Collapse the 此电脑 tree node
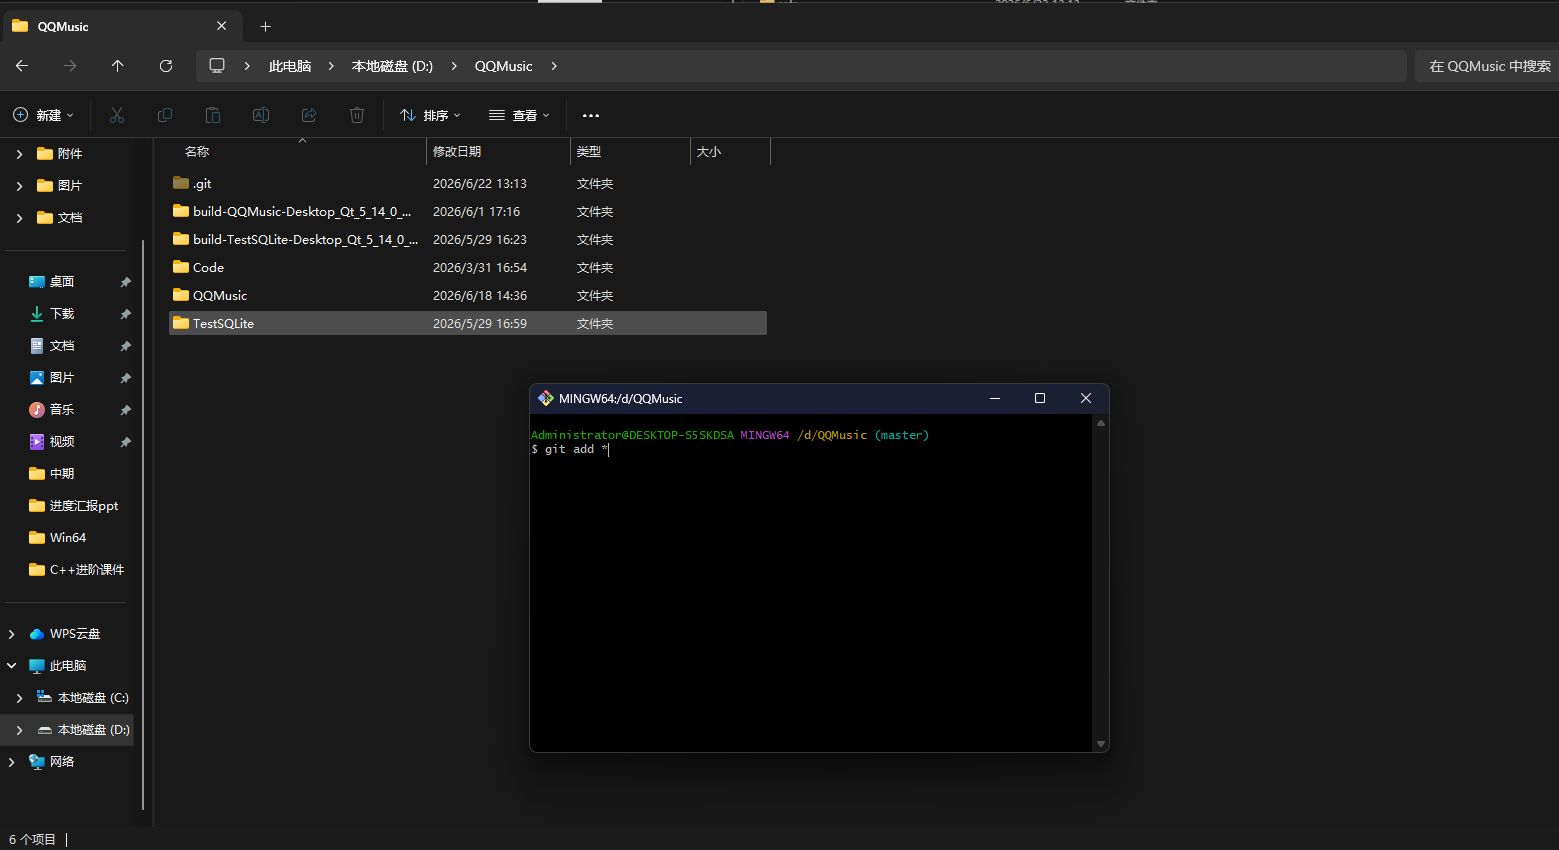This screenshot has width=1559, height=850. [11, 666]
